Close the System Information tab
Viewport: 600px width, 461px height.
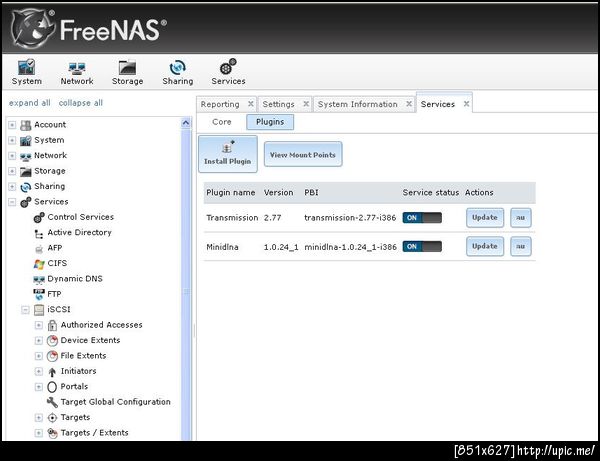409,104
